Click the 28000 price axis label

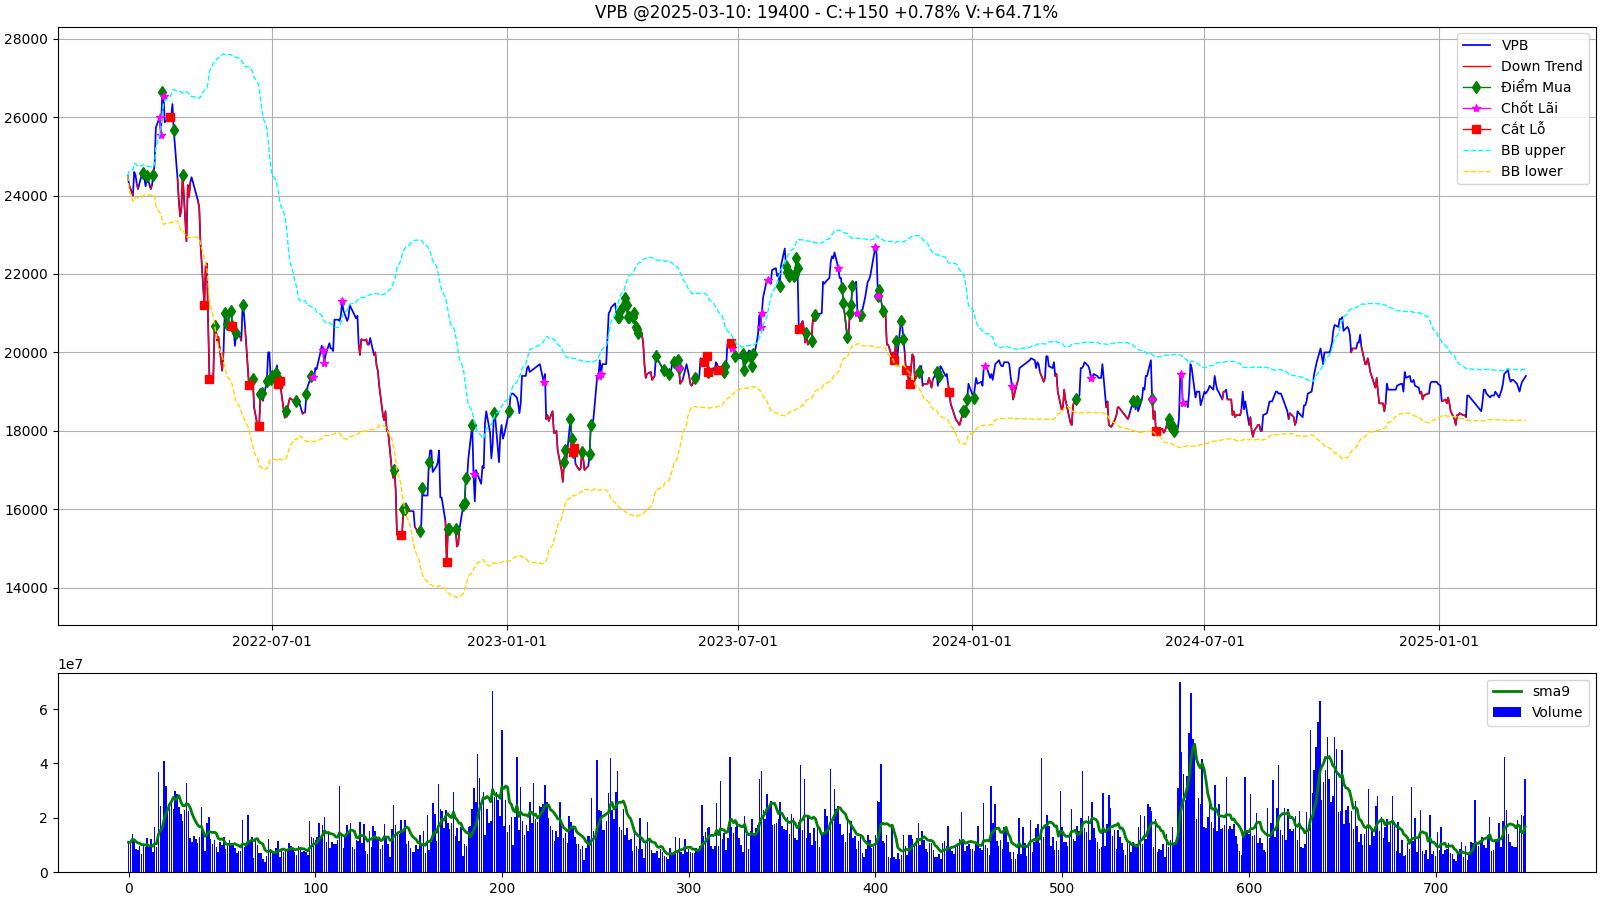point(26,39)
